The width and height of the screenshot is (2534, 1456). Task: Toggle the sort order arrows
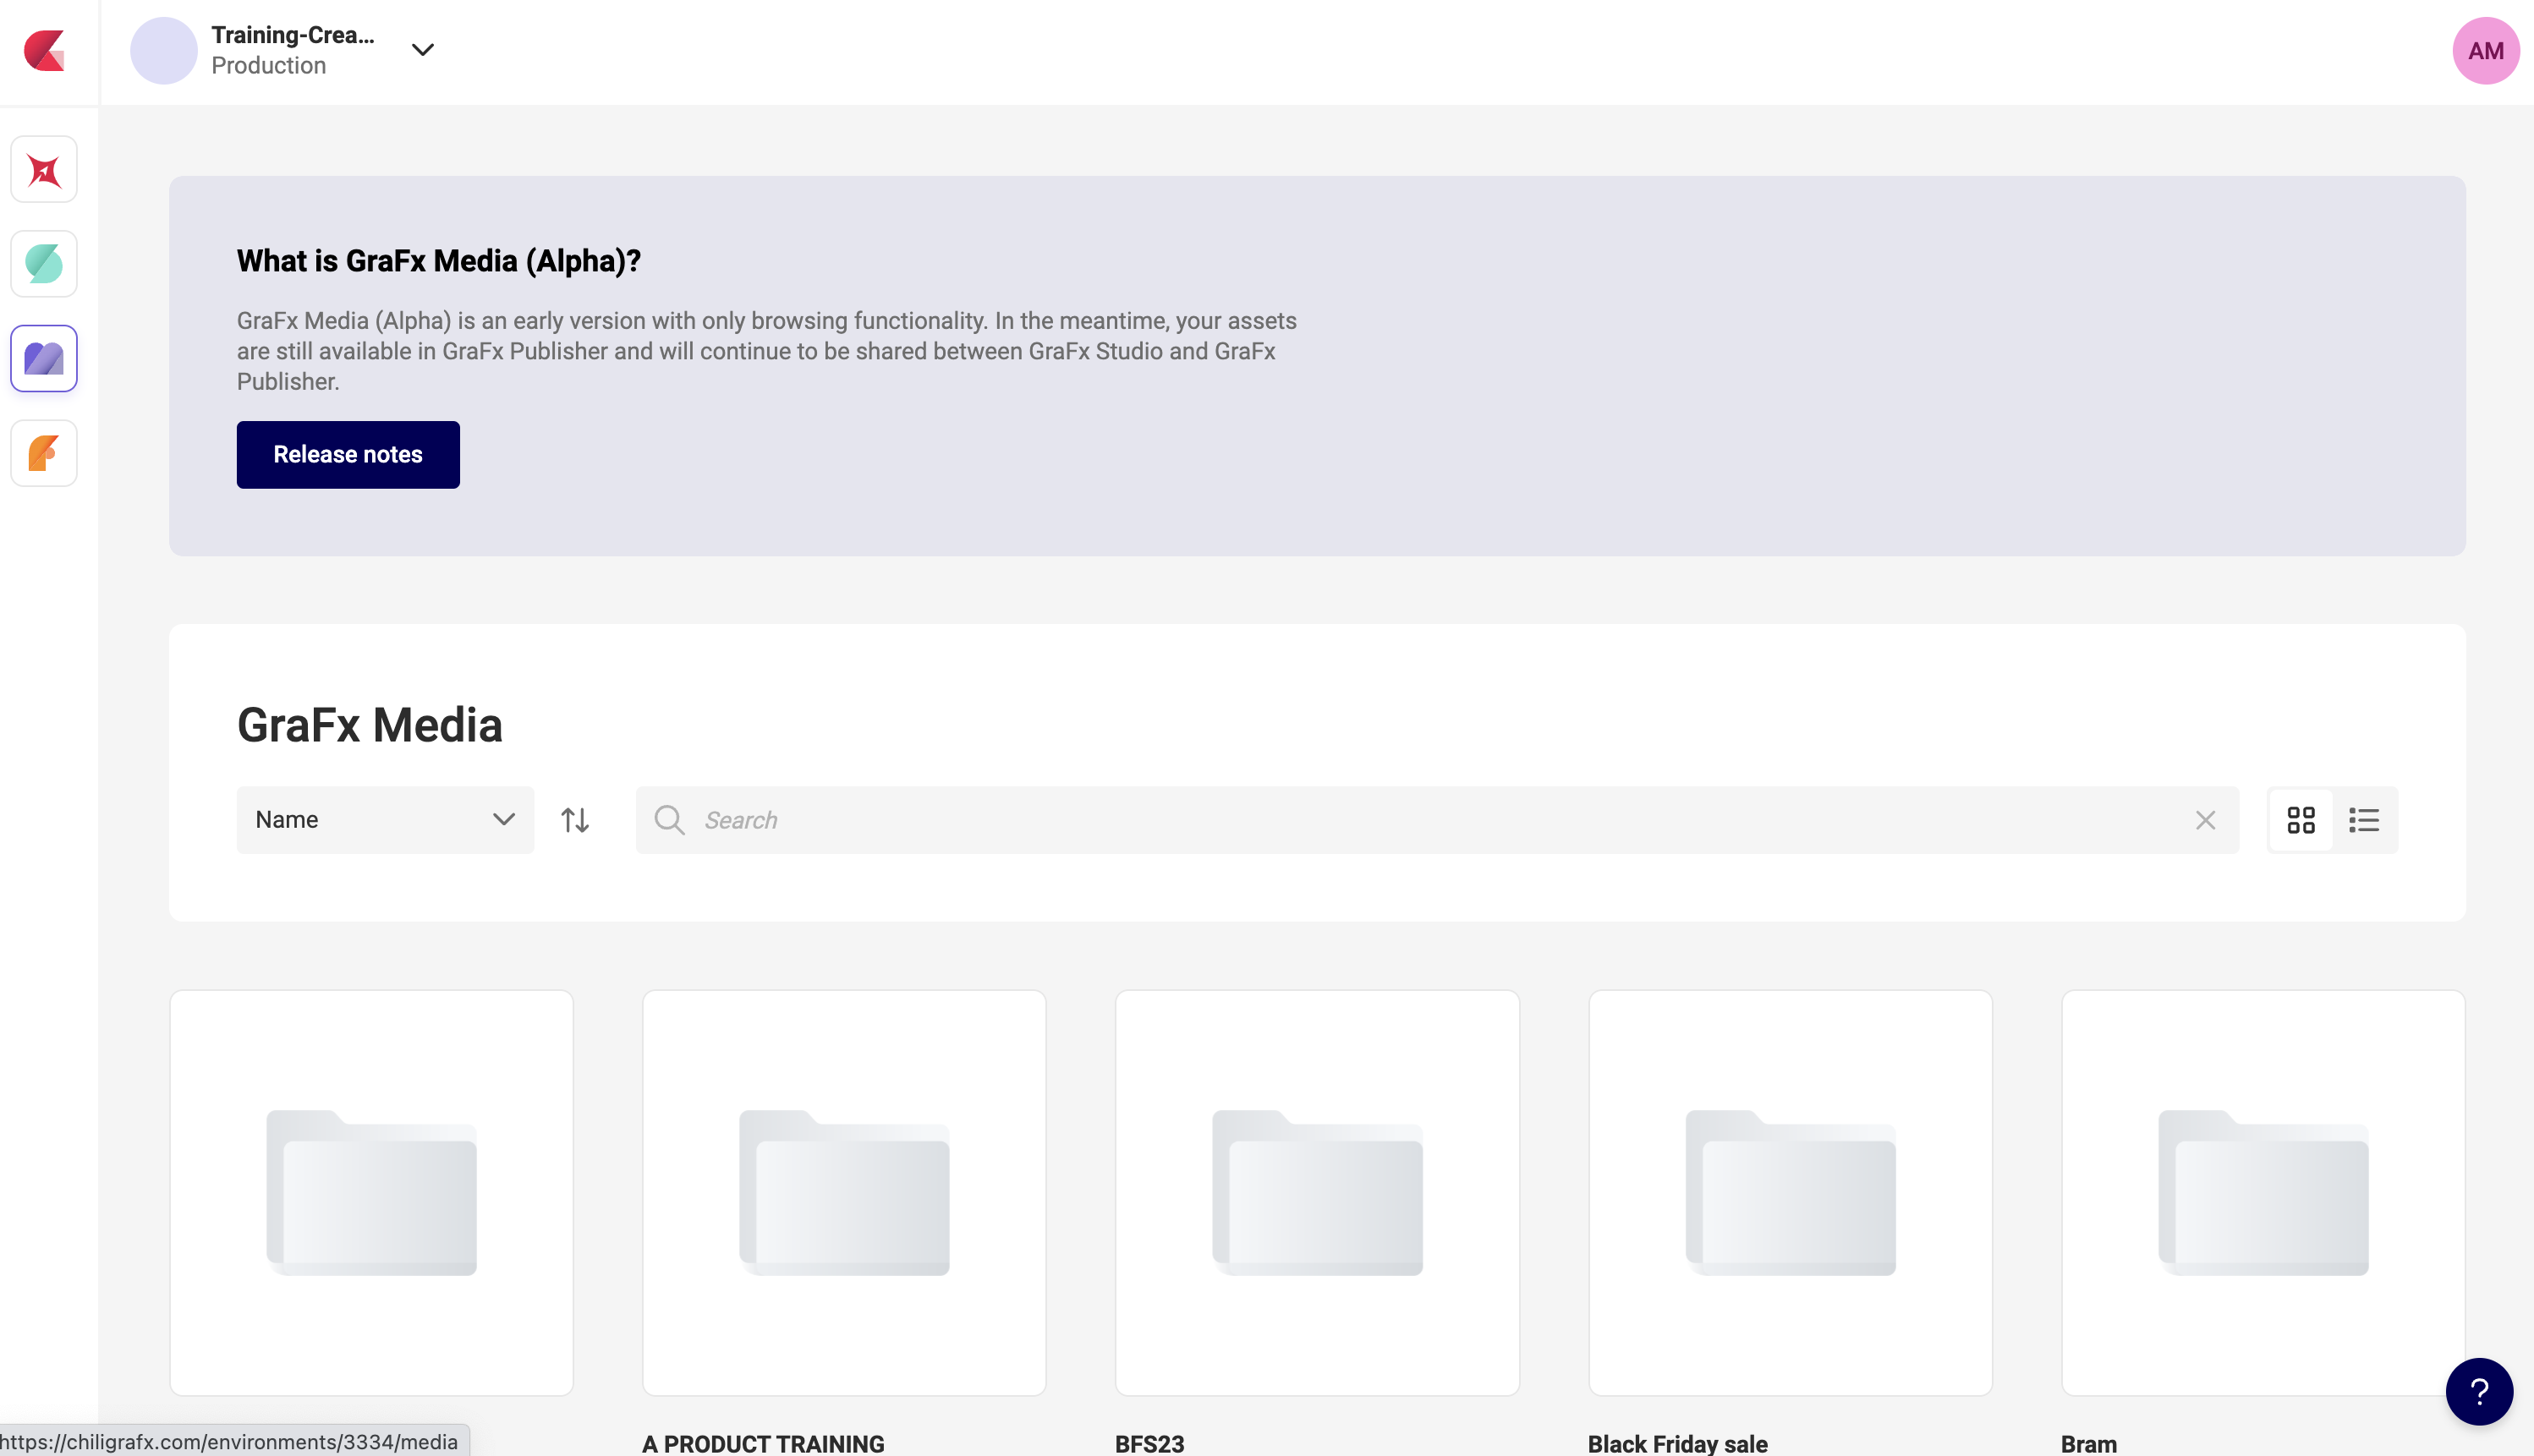coord(575,820)
